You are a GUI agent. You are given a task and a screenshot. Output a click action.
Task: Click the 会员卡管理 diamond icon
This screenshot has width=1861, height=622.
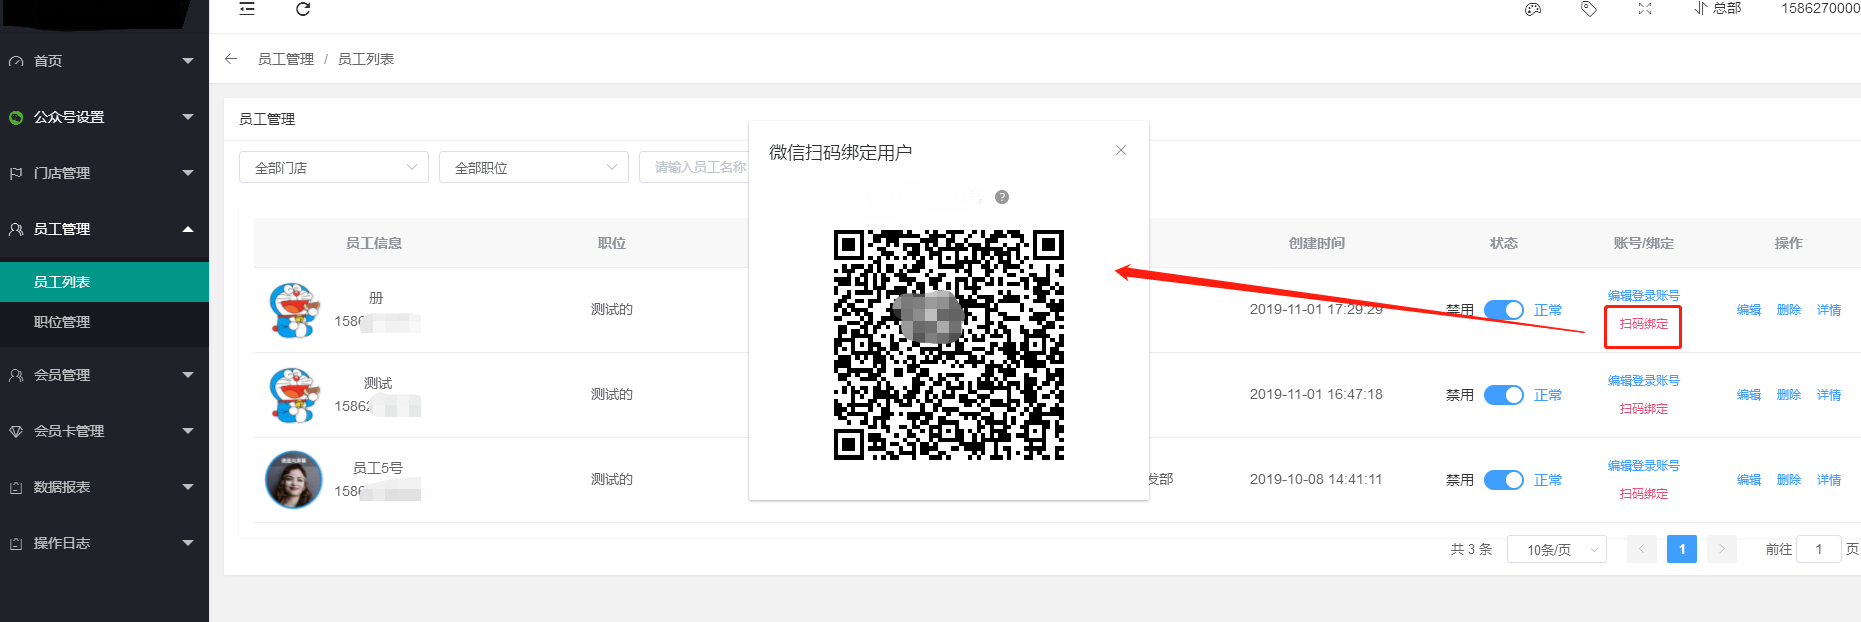coord(16,431)
